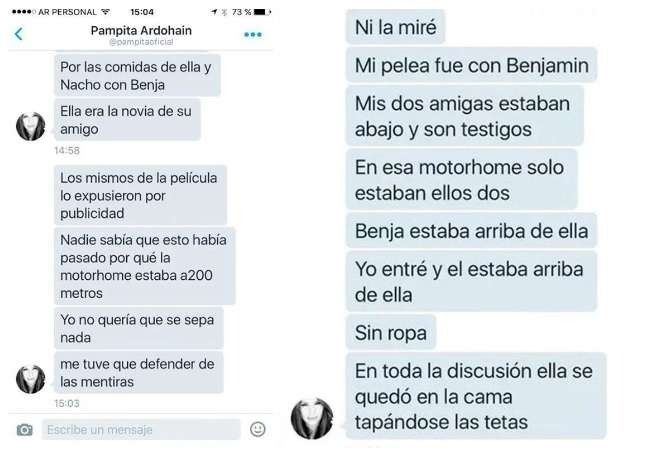Tap the 15:04 status bar clock

142,12
